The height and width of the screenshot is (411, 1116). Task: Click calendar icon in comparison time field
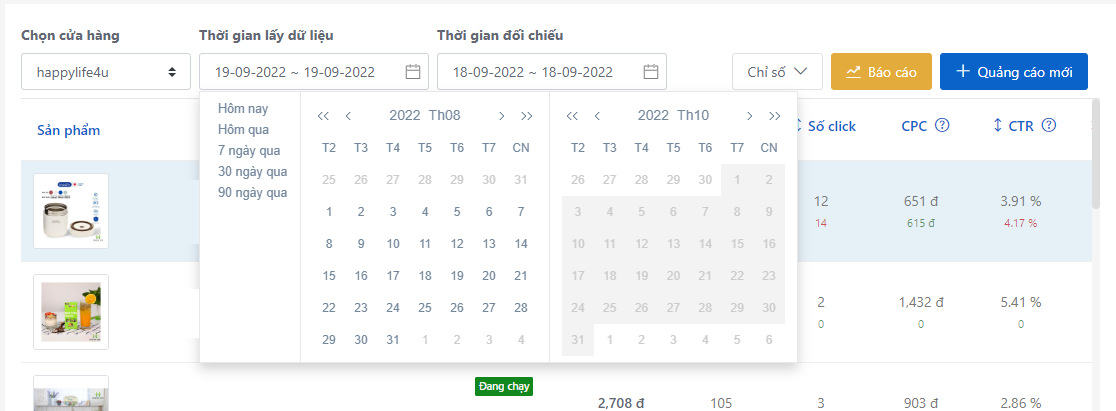click(651, 72)
